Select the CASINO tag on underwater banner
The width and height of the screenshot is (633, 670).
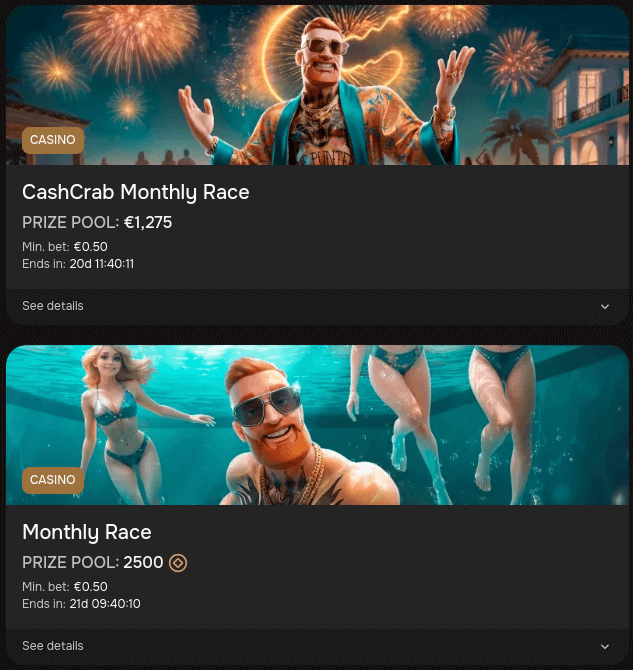[x=53, y=480]
